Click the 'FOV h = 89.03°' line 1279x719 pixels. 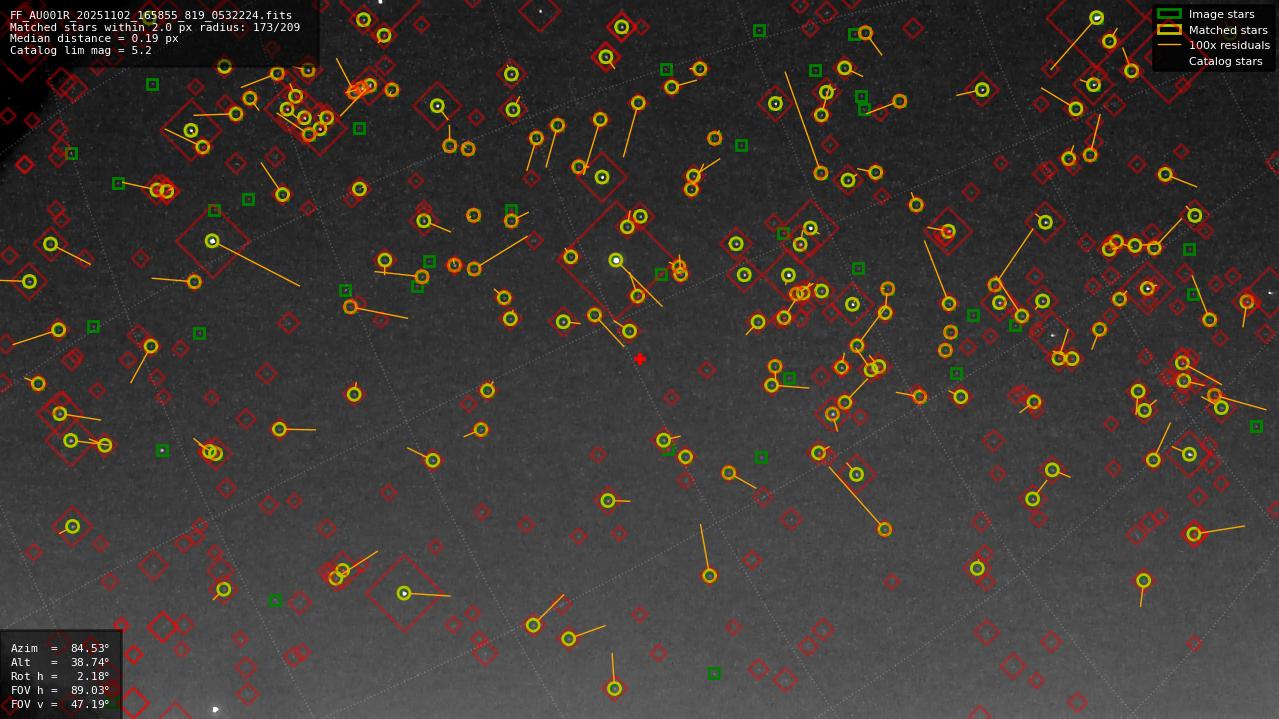(x=60, y=690)
